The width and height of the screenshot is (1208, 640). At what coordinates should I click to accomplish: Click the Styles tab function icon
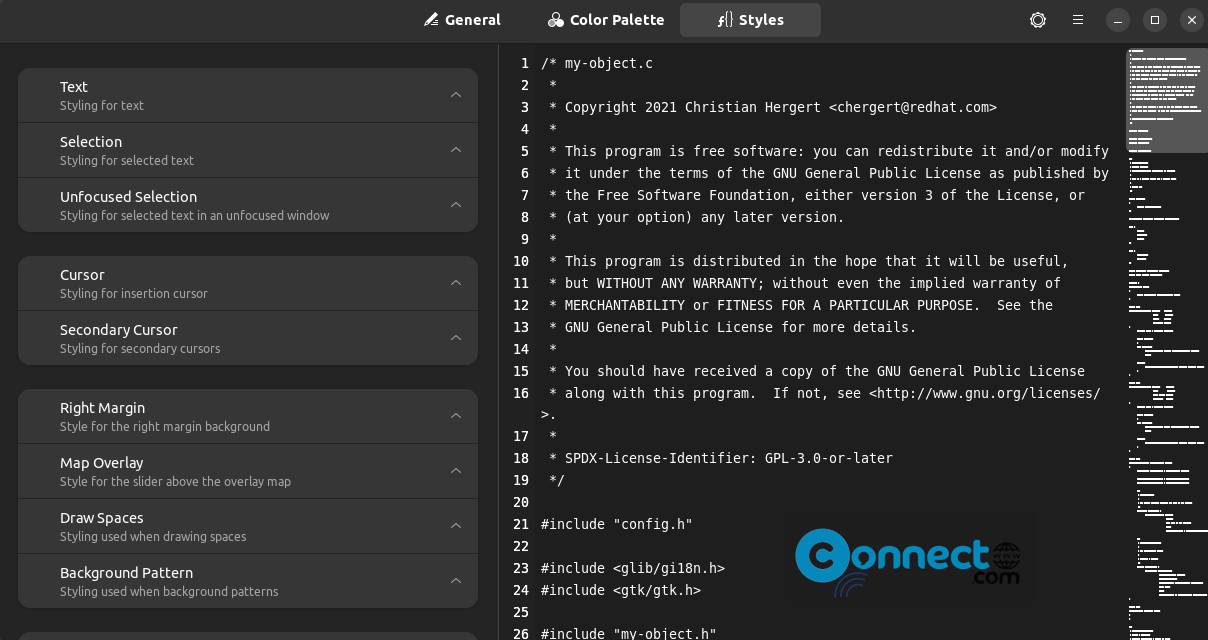(725, 20)
